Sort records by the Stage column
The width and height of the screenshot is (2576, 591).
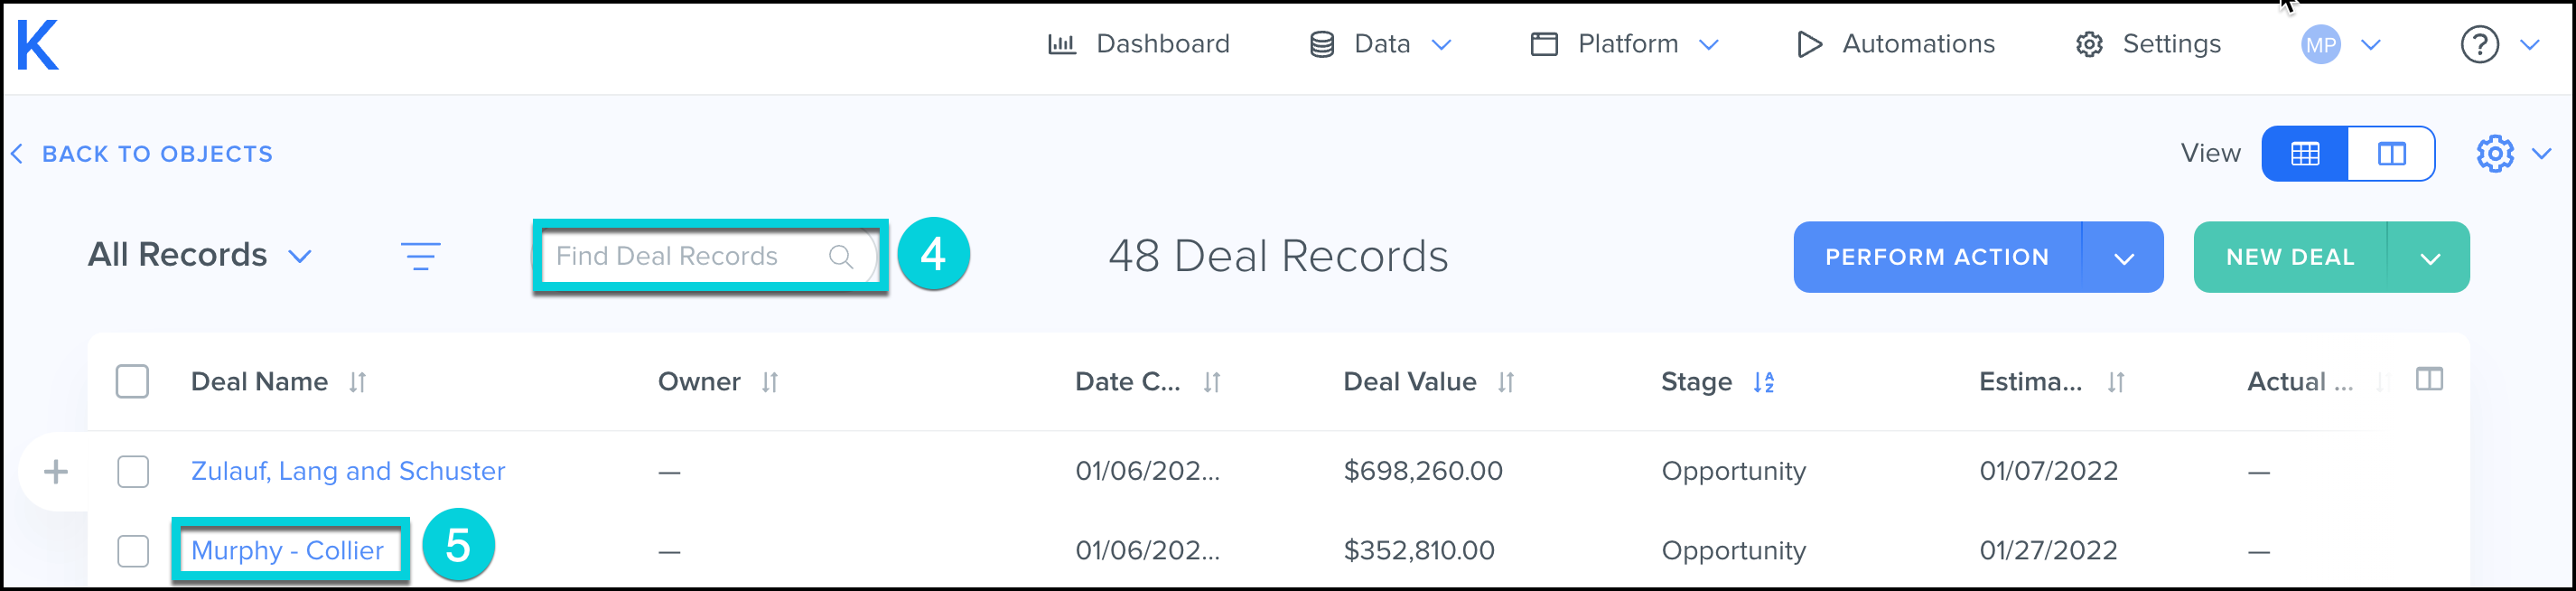(1763, 382)
